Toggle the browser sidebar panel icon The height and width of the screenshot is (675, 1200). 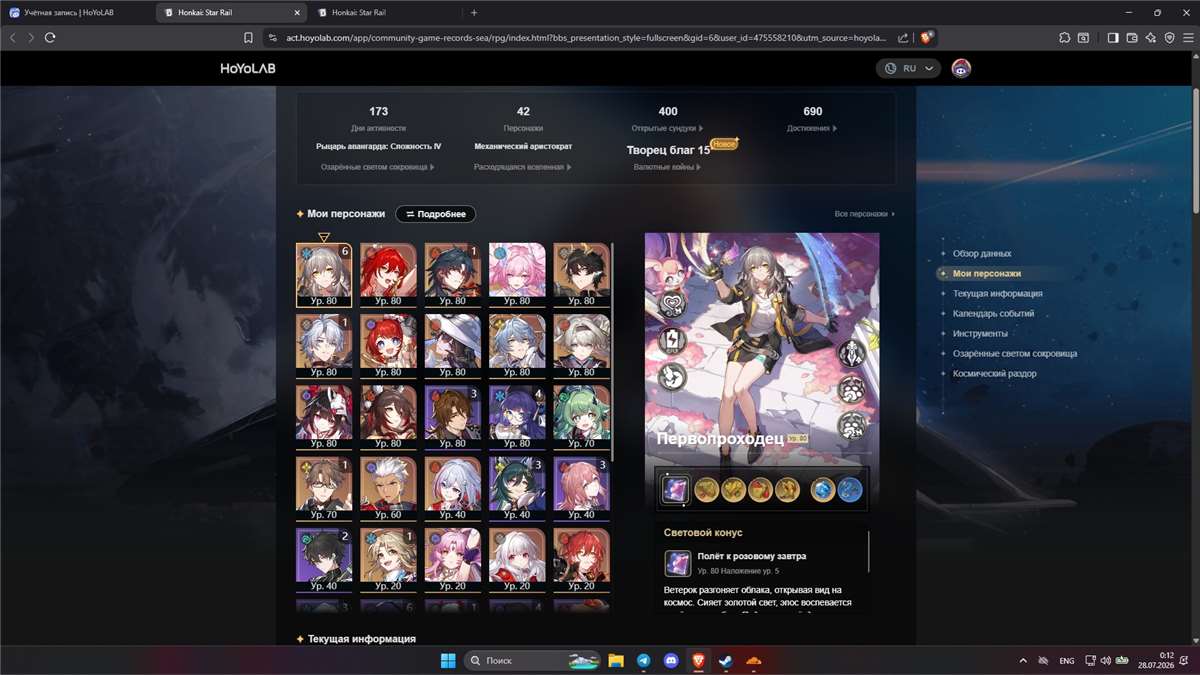(1112, 37)
